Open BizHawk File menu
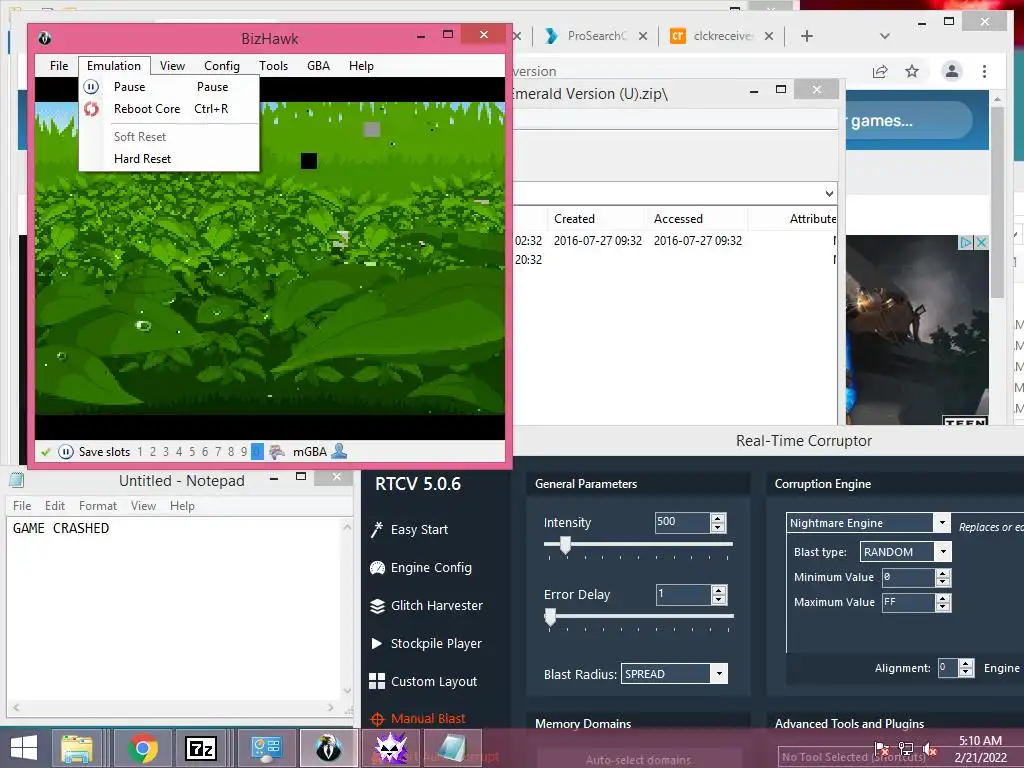This screenshot has width=1024, height=768. coord(59,65)
